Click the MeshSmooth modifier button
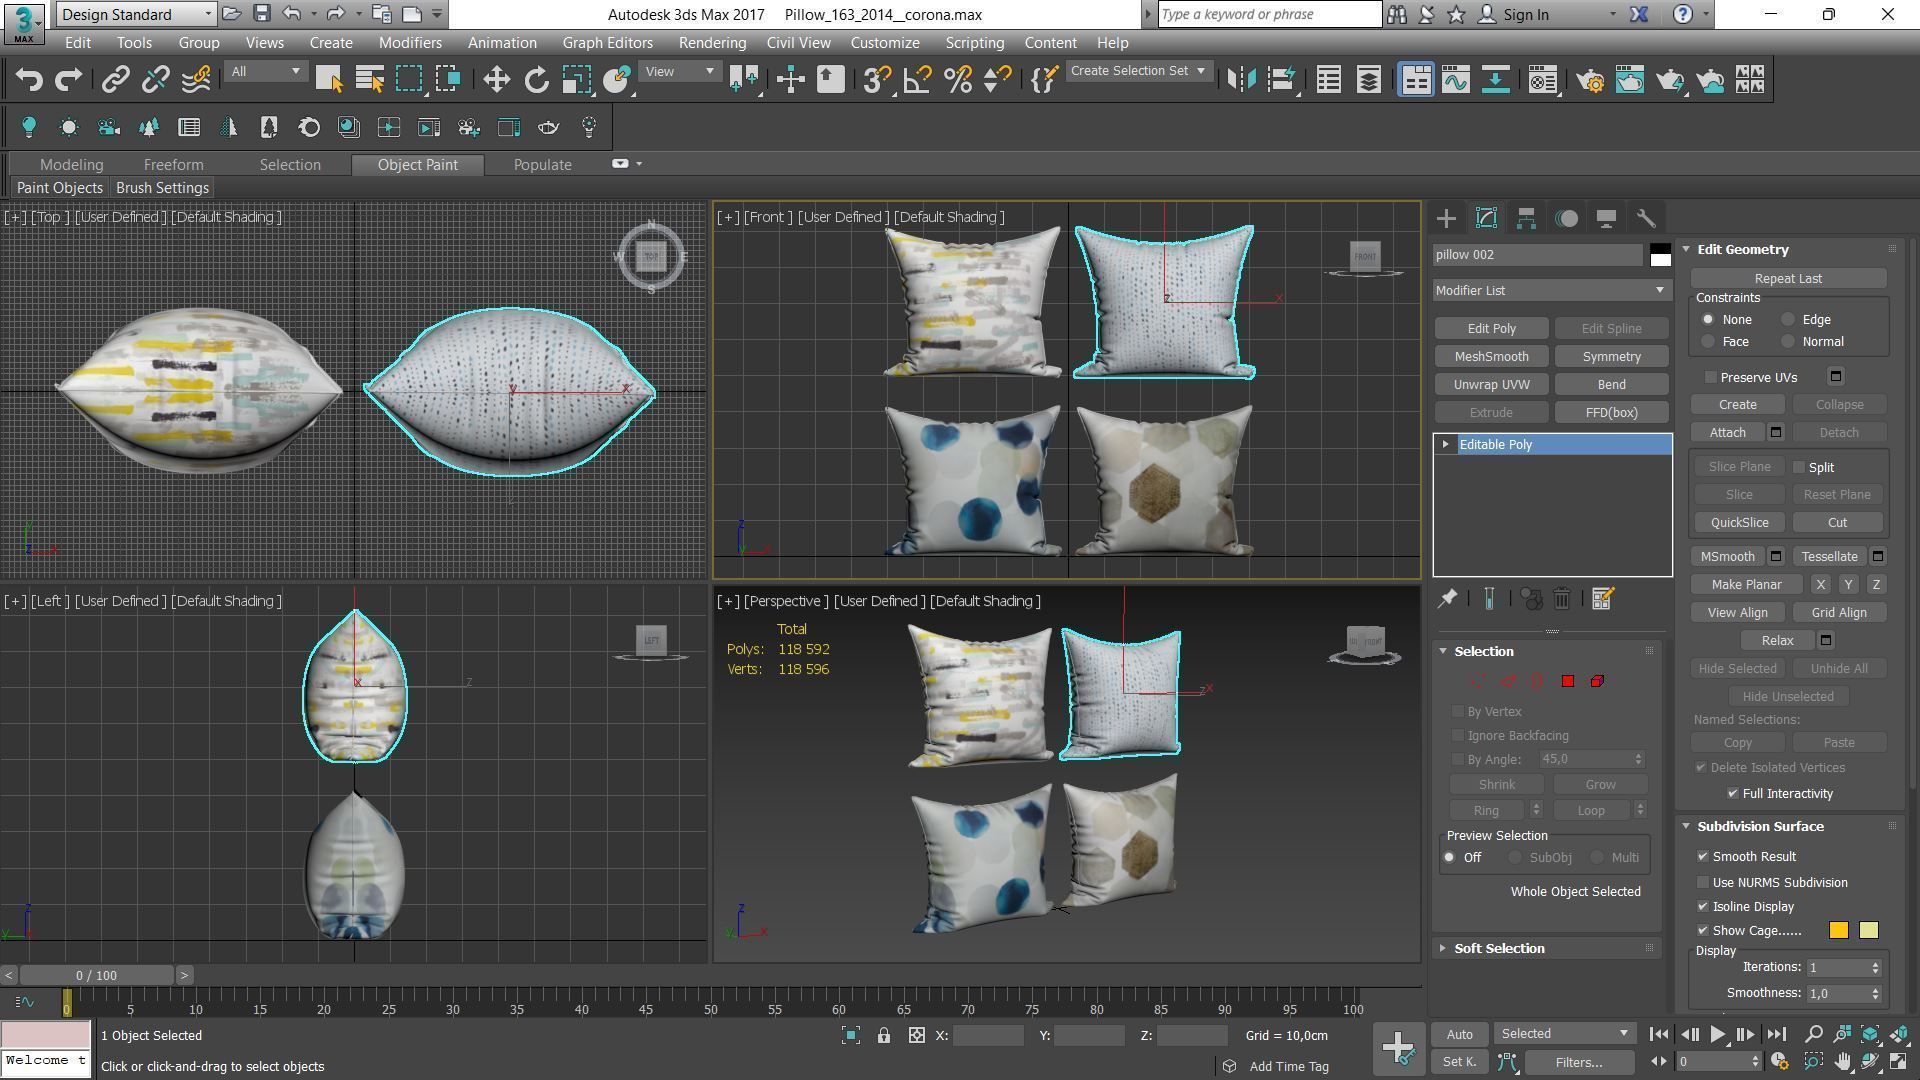The image size is (1920, 1080). 1491,357
